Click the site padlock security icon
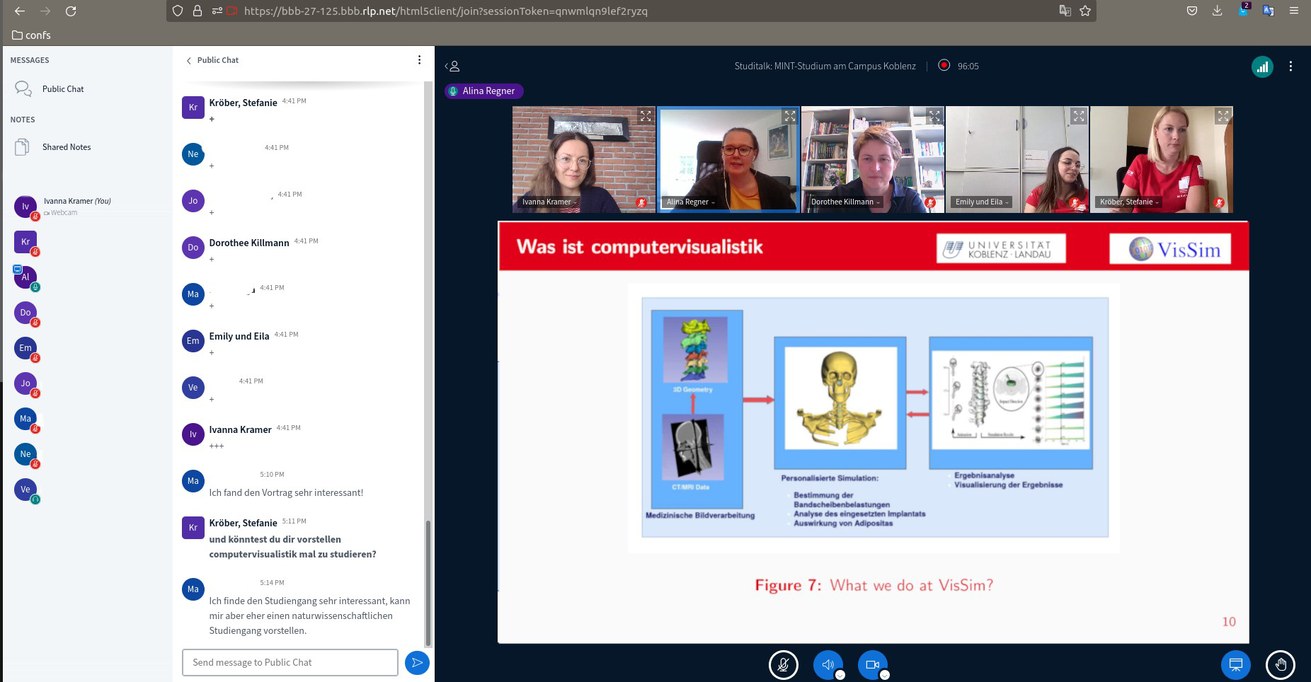The width and height of the screenshot is (1311, 682). (196, 11)
